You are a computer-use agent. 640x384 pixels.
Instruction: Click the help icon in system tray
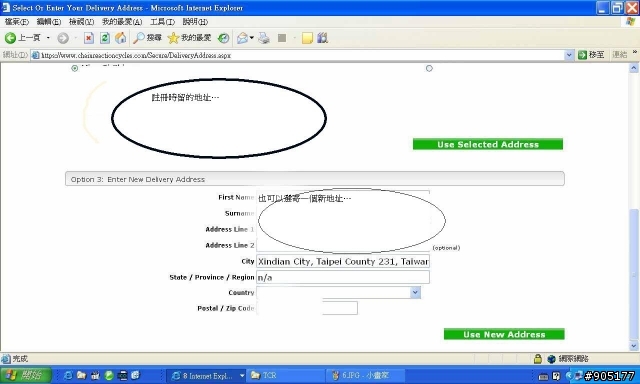[x=556, y=376]
